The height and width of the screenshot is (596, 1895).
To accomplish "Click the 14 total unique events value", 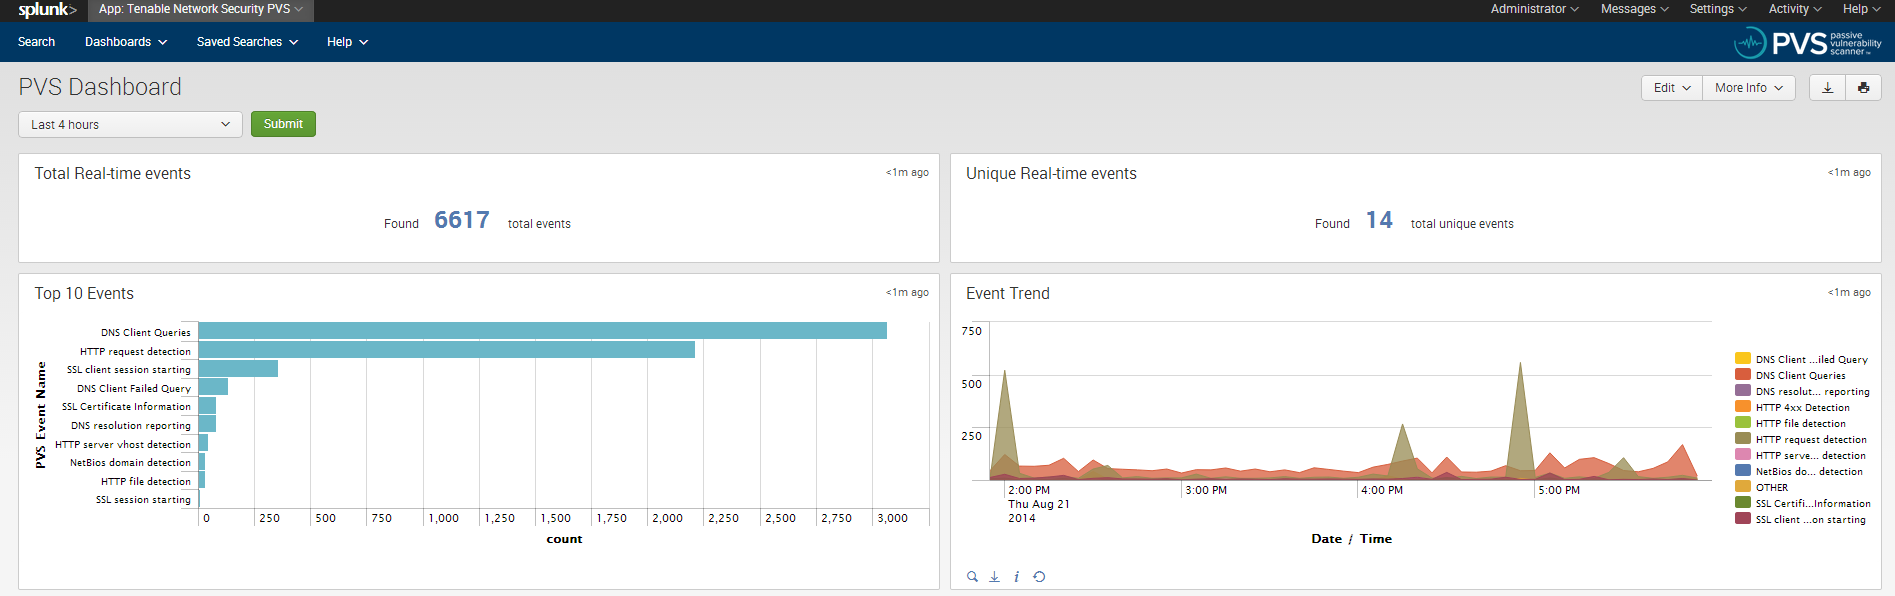I will point(1379,220).
